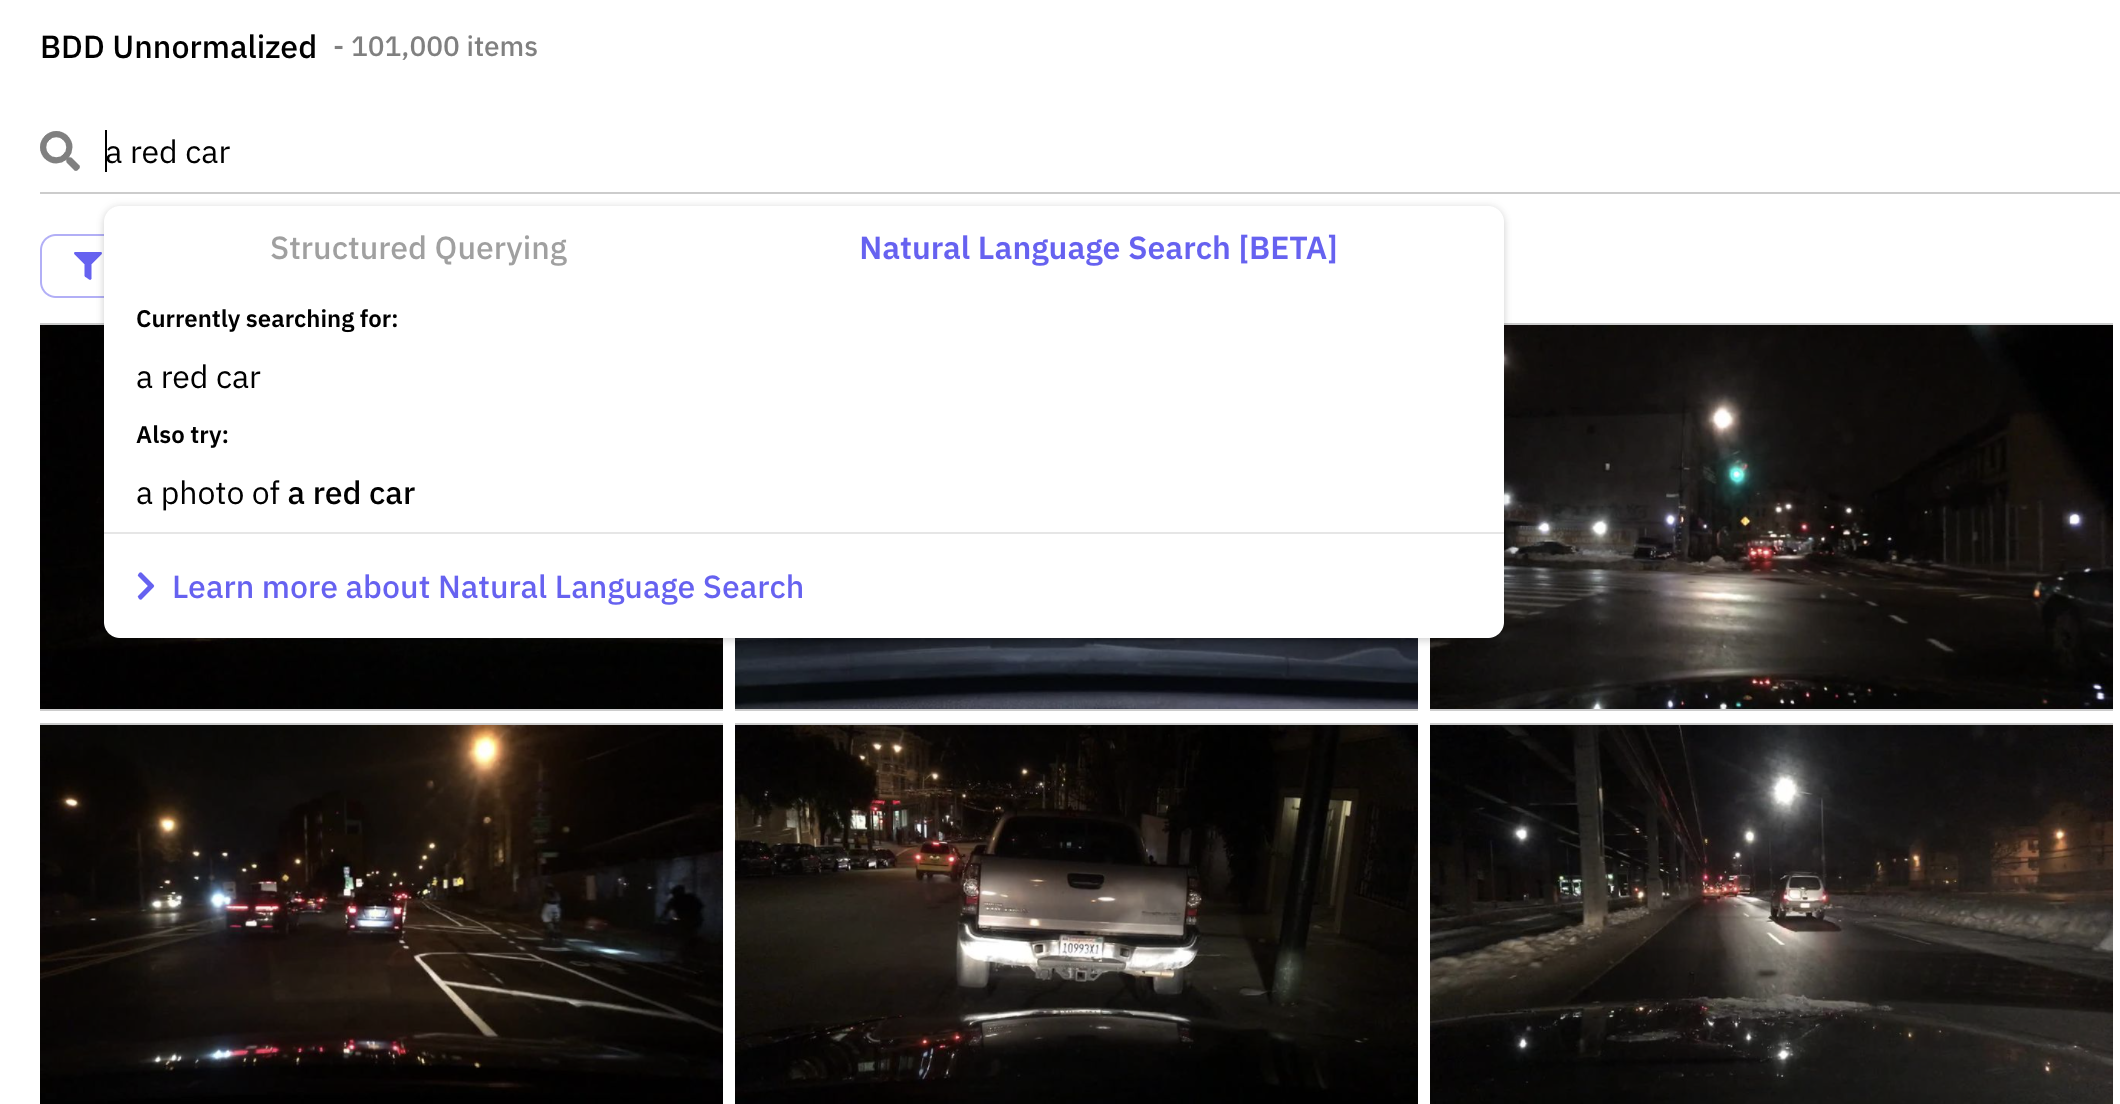Open bottom-left thumbnail with white lane markings
This screenshot has height=1104, width=2120.
point(380,914)
